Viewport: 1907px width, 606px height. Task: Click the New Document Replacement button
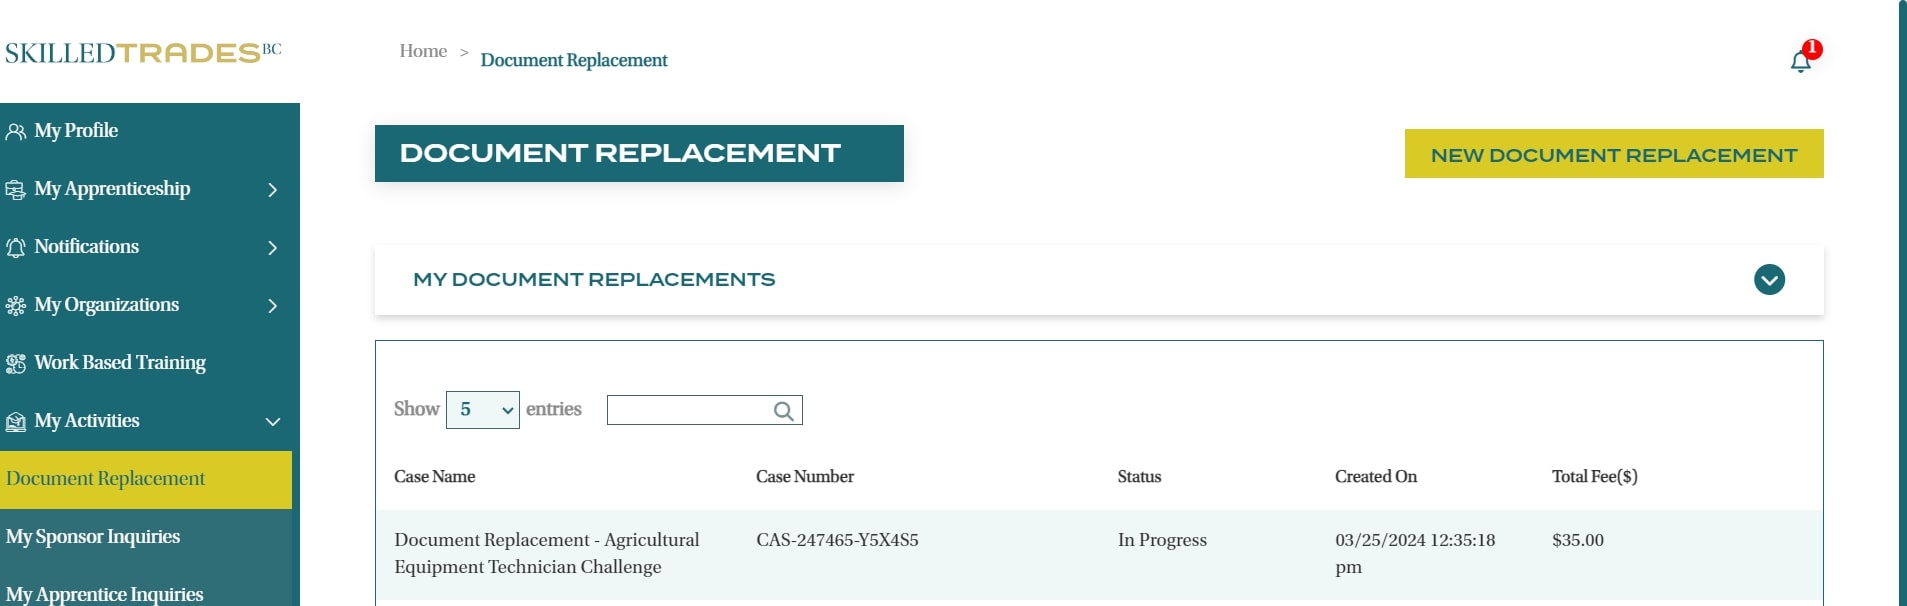(1613, 154)
